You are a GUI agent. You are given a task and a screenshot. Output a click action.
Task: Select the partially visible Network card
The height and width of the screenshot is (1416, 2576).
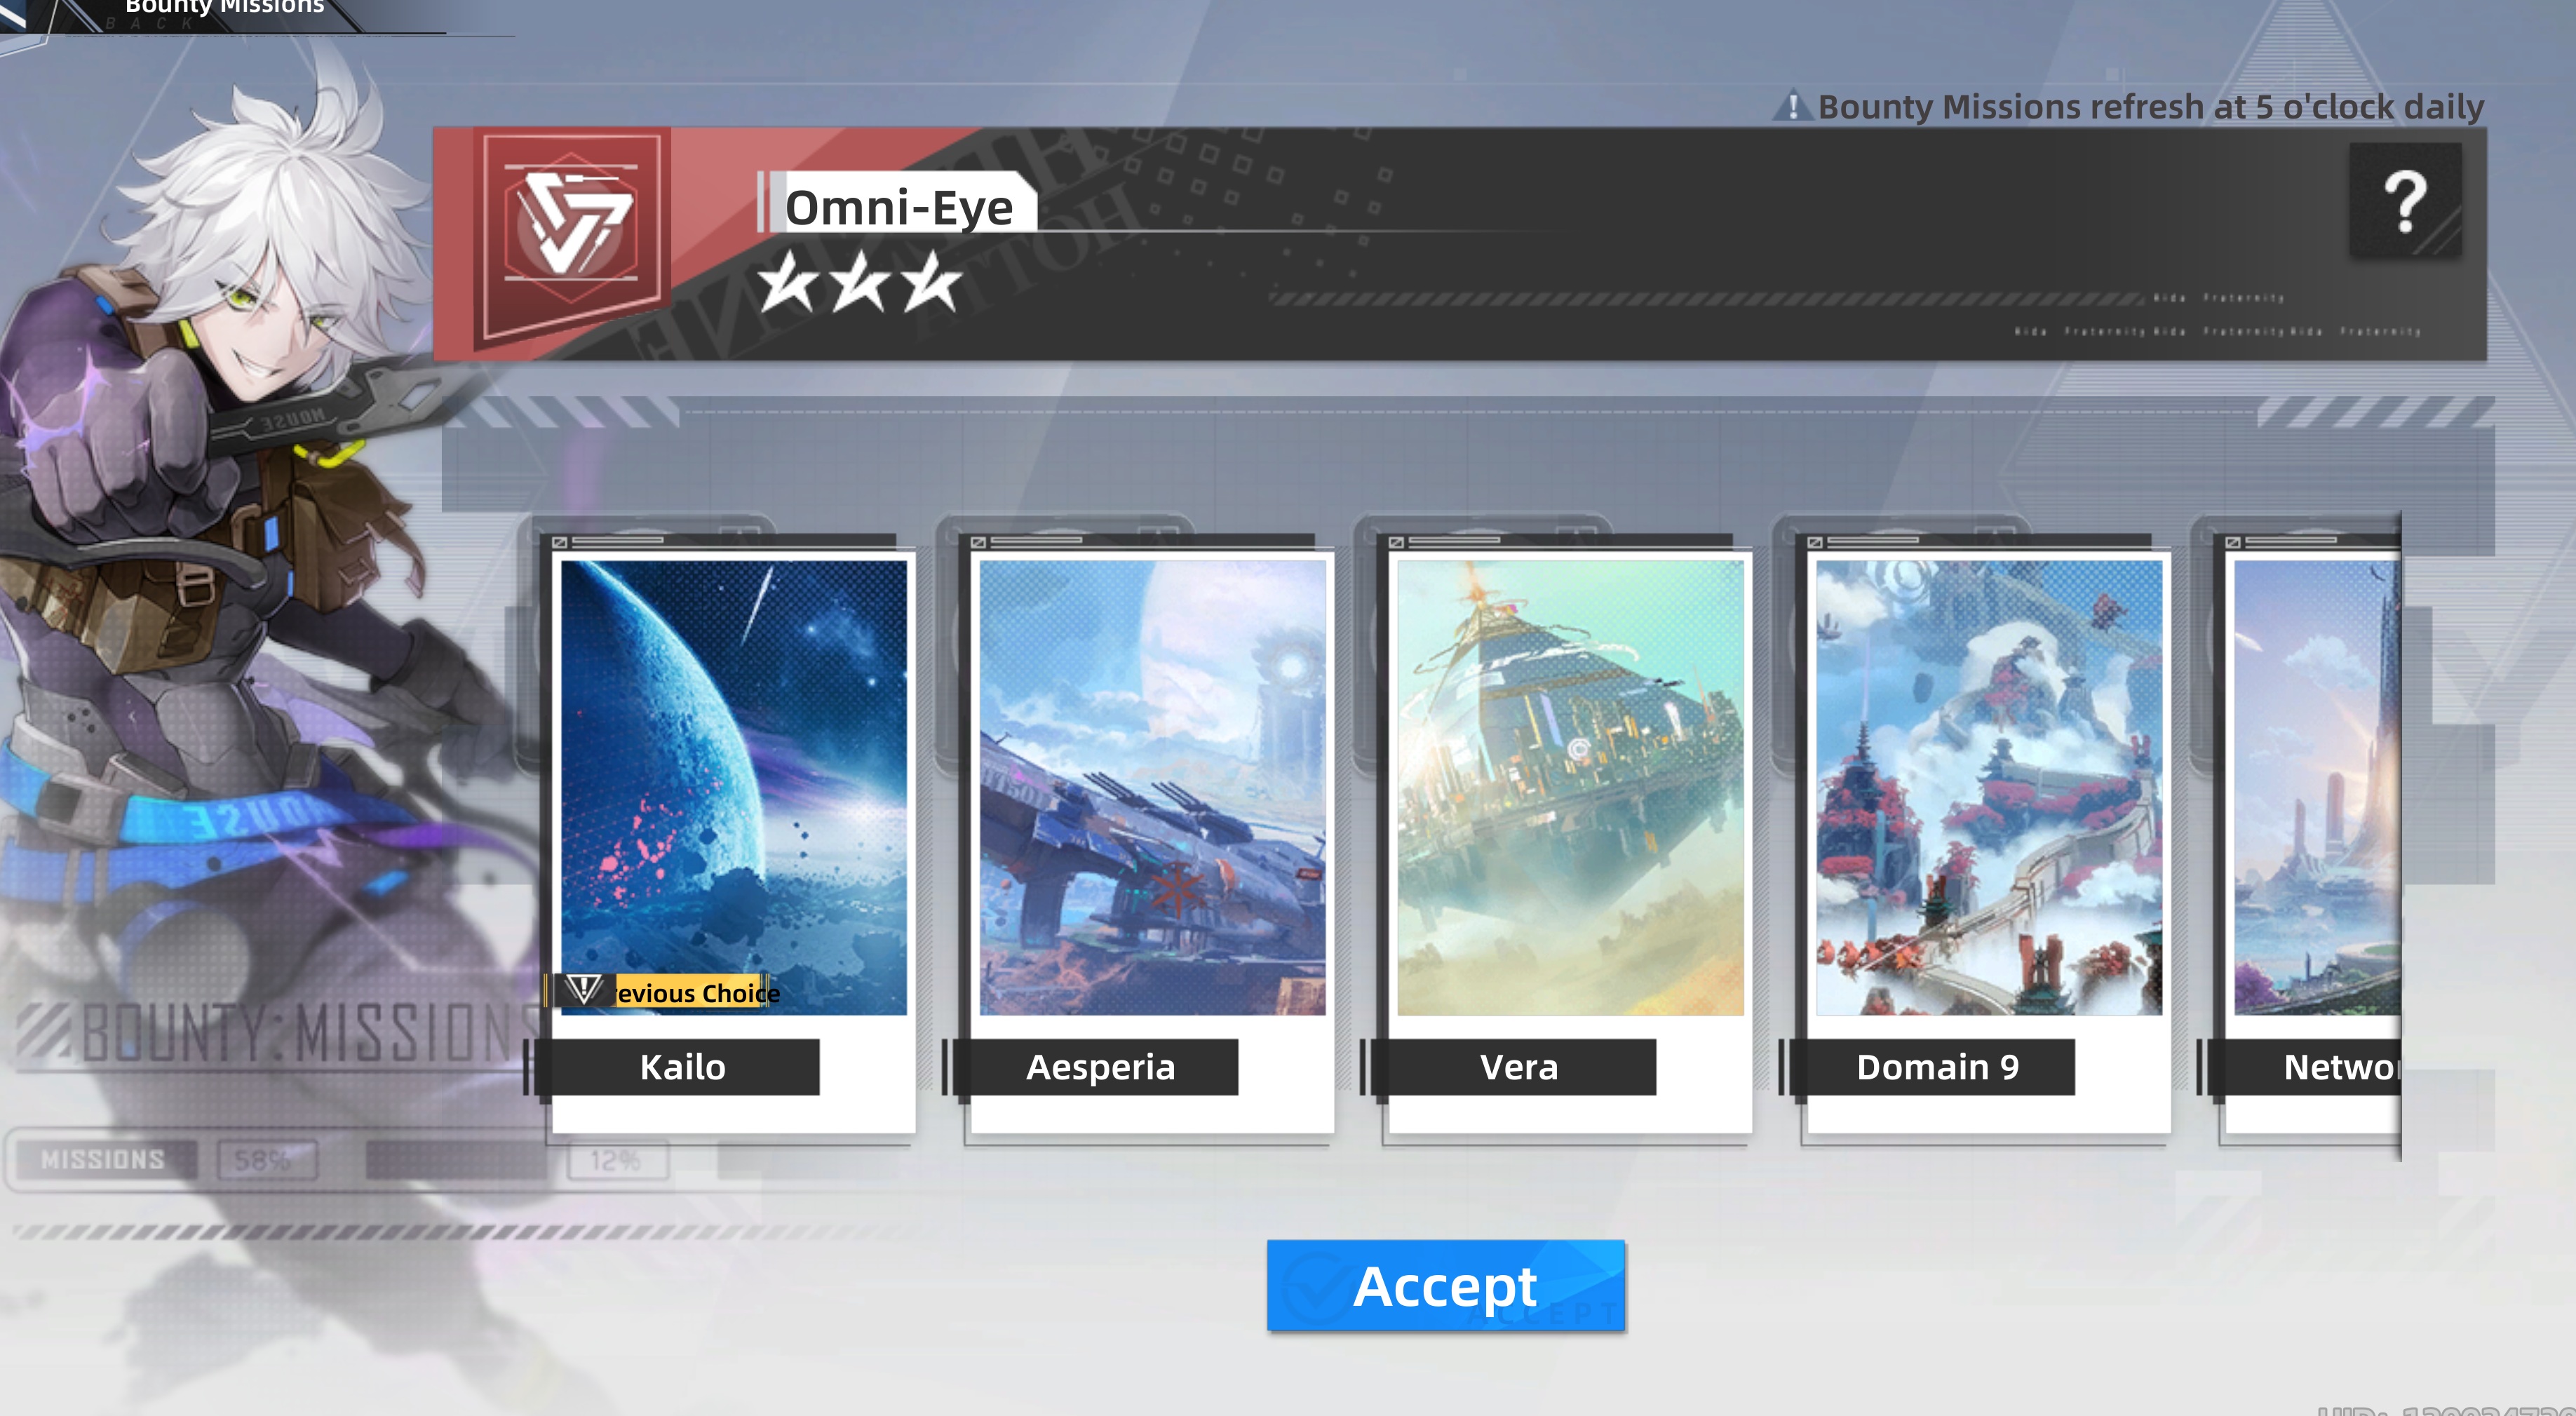pos(2317,787)
